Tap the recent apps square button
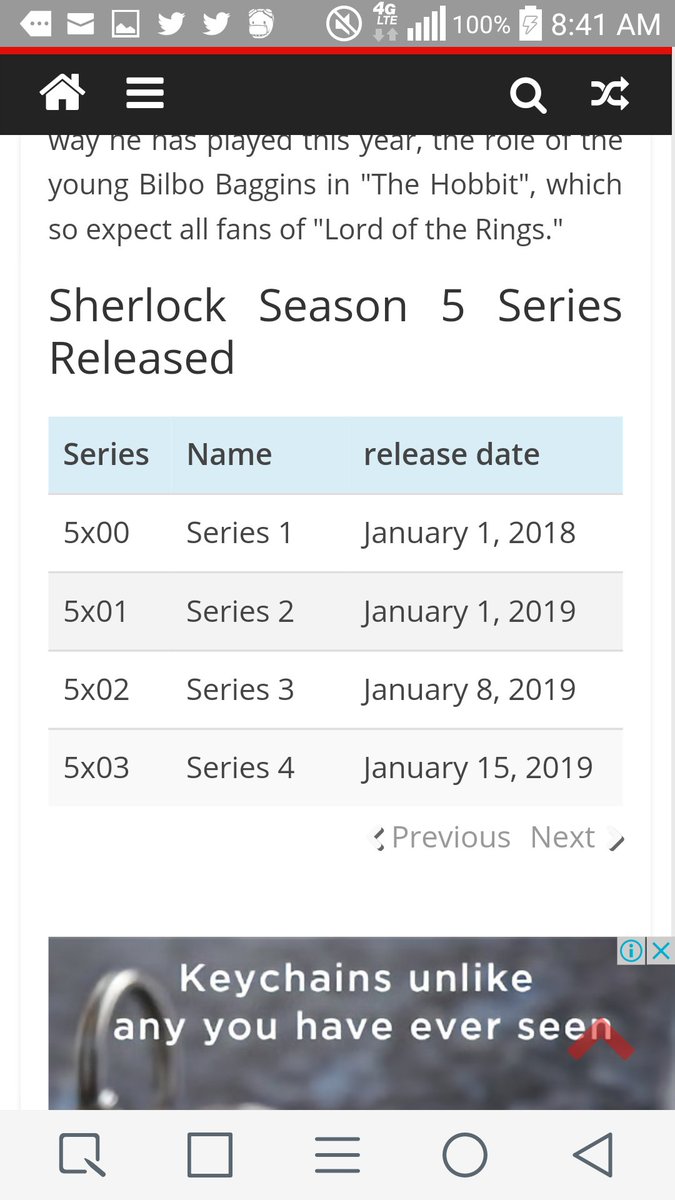This screenshot has height=1200, width=675. [210, 1155]
